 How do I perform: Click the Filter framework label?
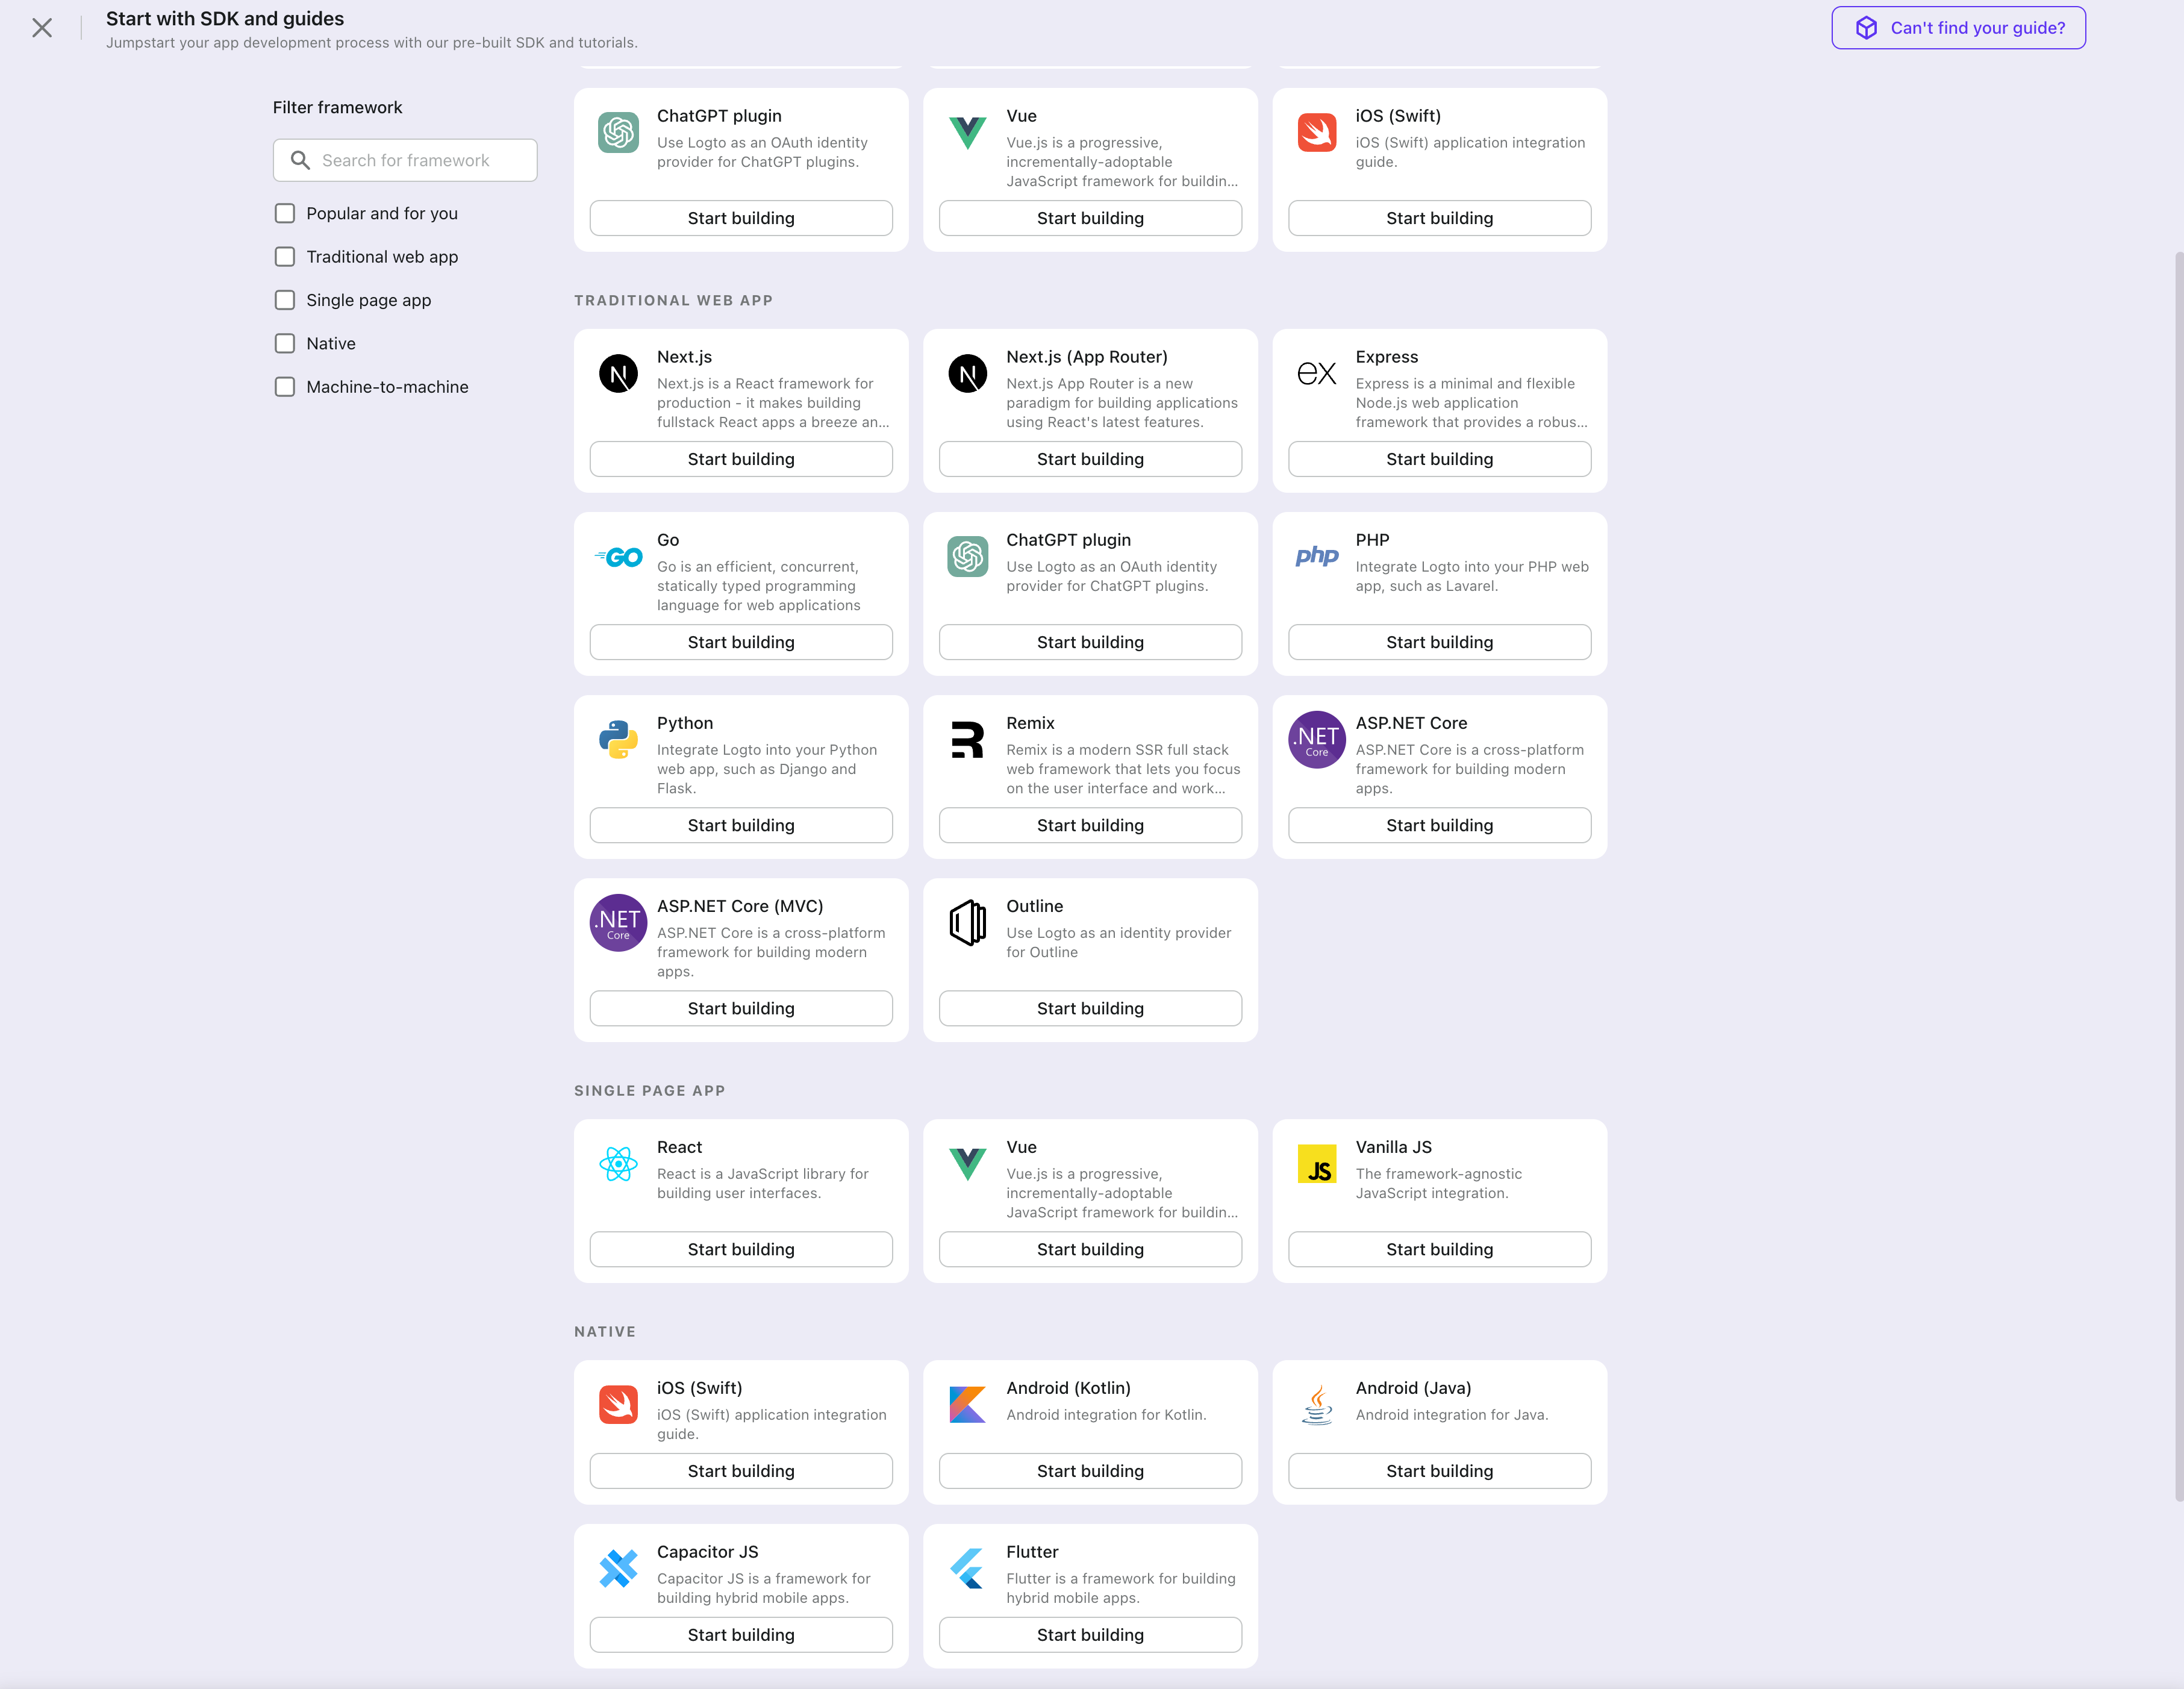[337, 107]
